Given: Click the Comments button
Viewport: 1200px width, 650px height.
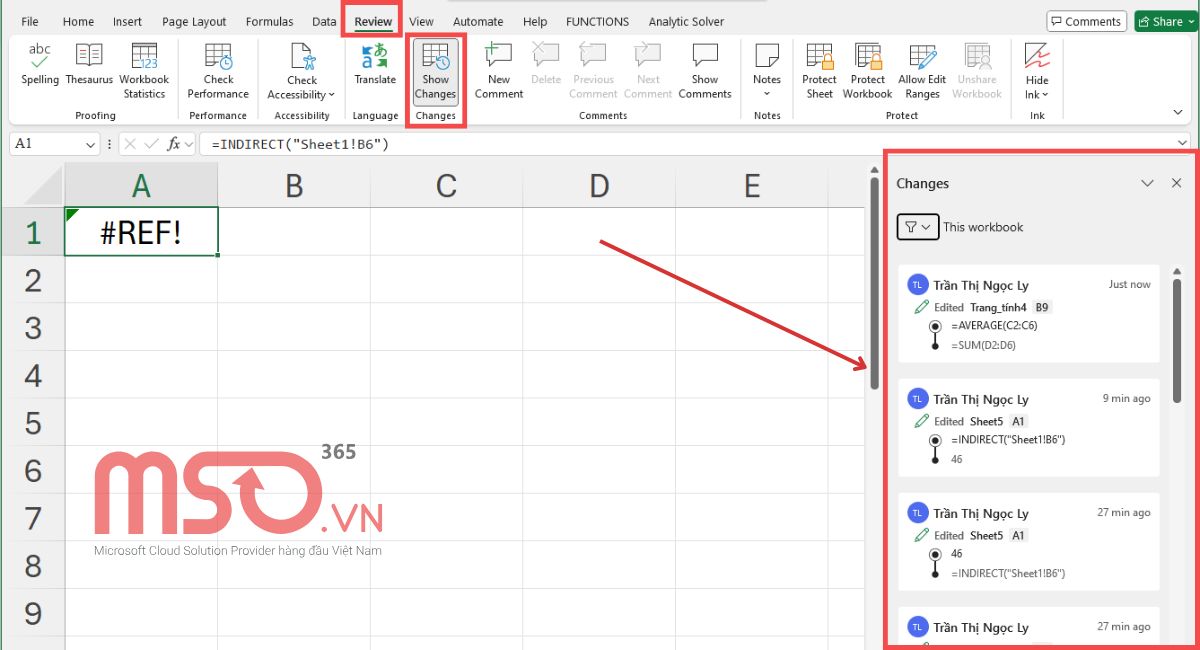Looking at the screenshot, I should pyautogui.click(x=1086, y=21).
